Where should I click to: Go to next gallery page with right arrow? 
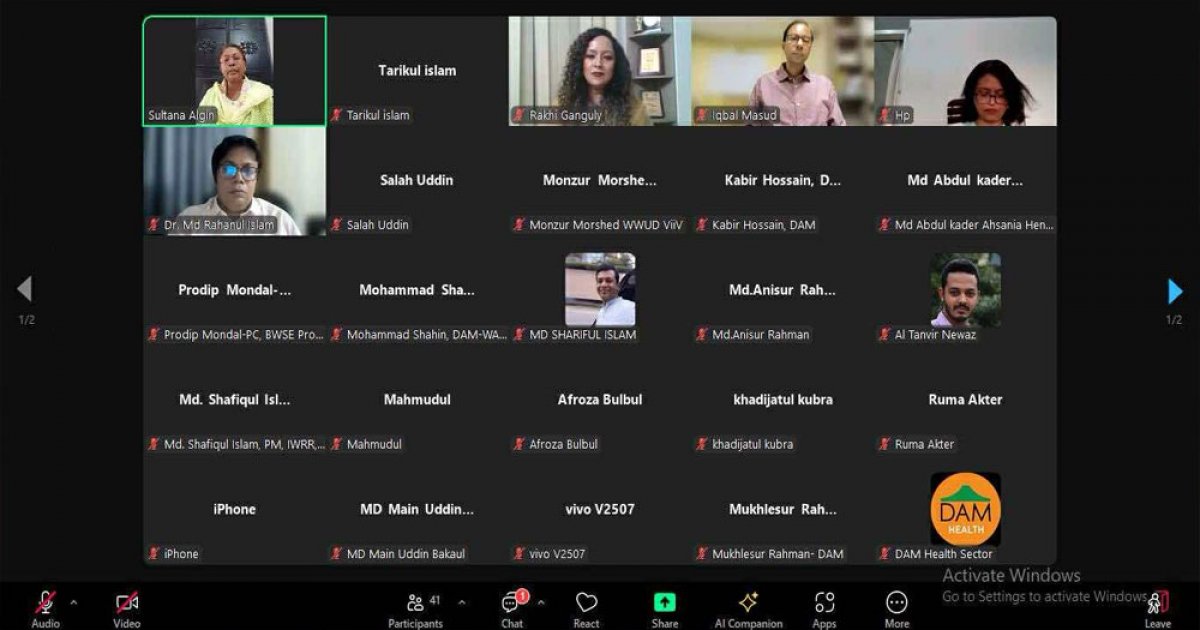(x=1175, y=291)
